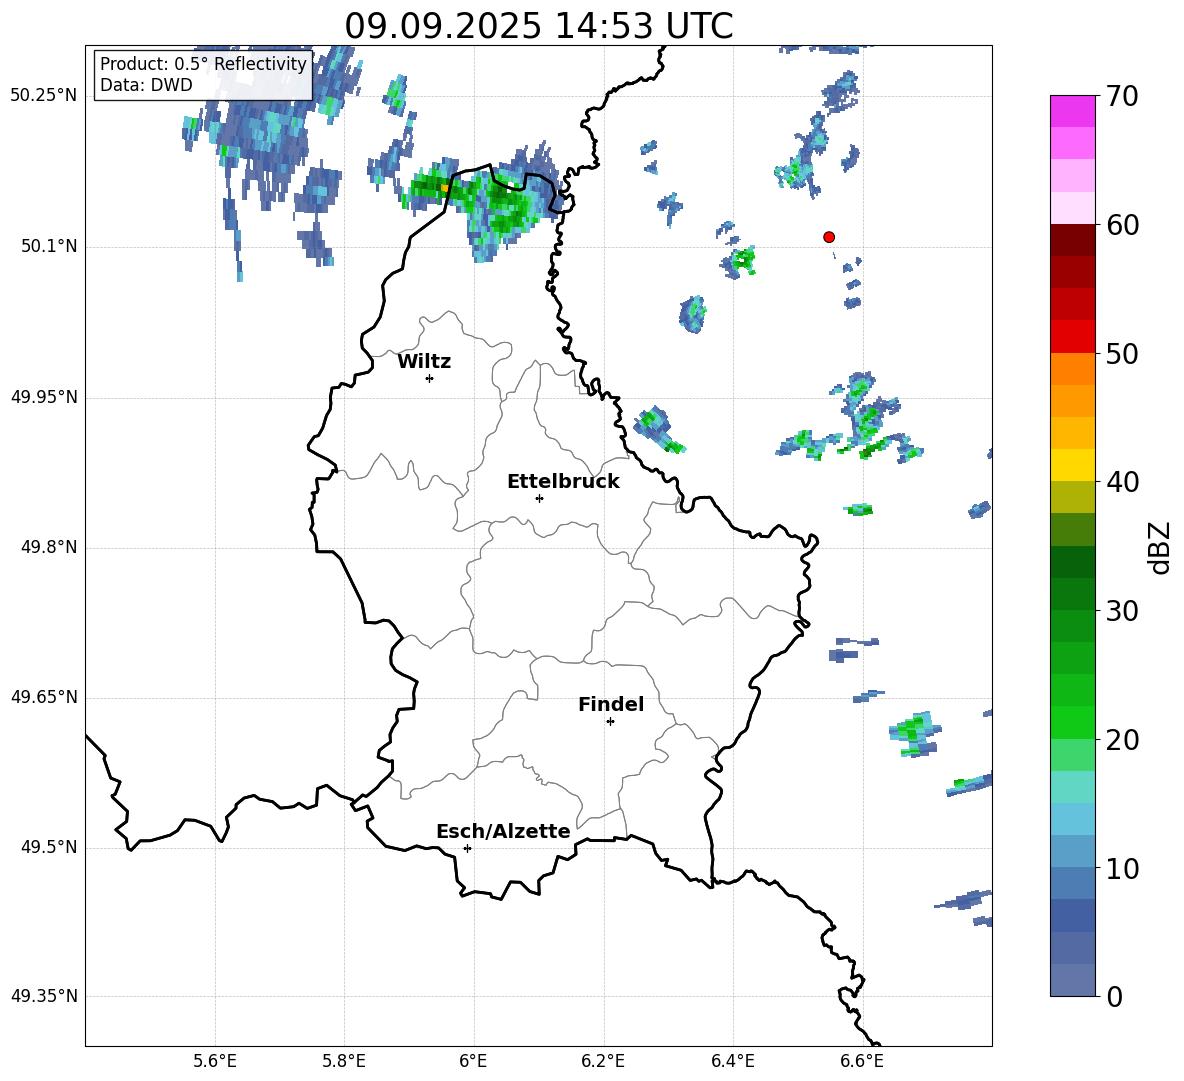Click the 60 value on the colorbar

click(x=1122, y=225)
